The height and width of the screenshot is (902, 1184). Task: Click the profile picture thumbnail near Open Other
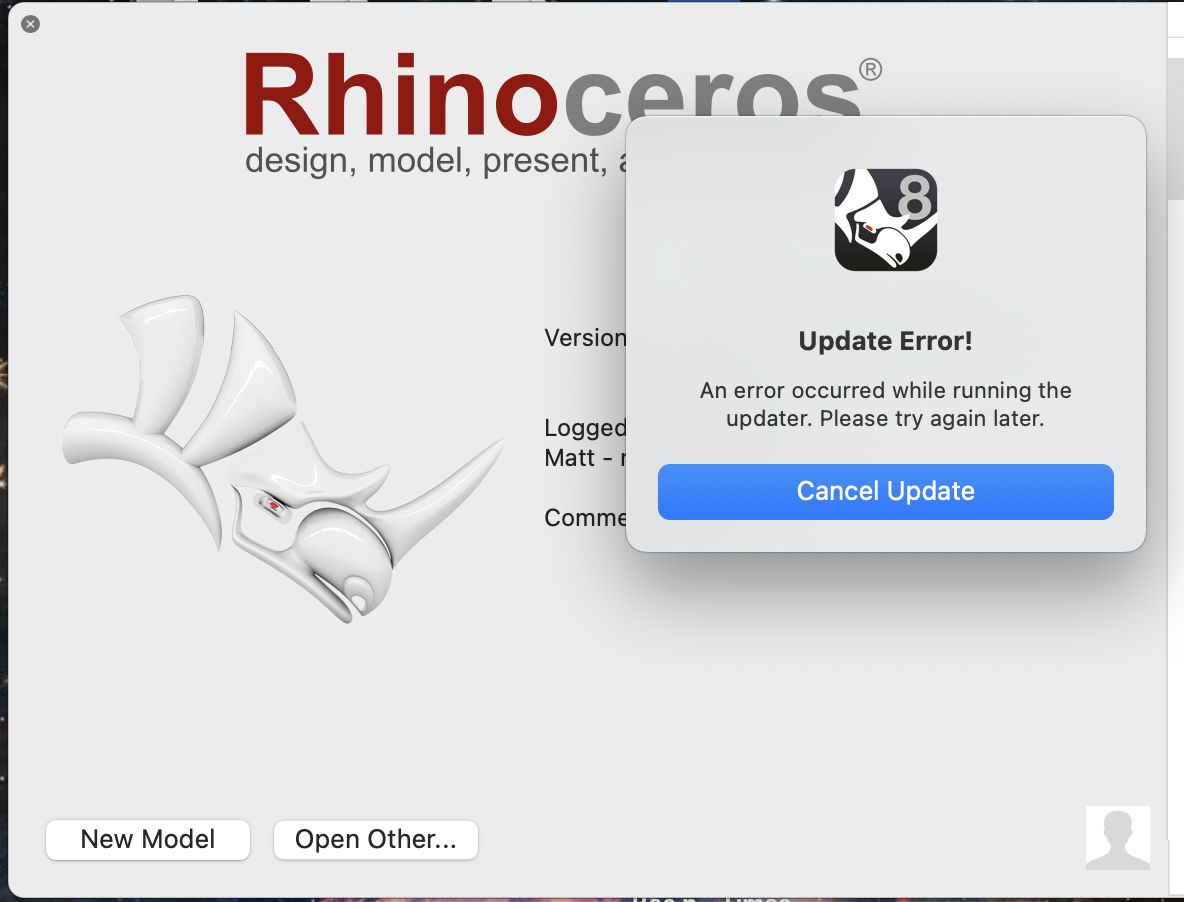1118,837
